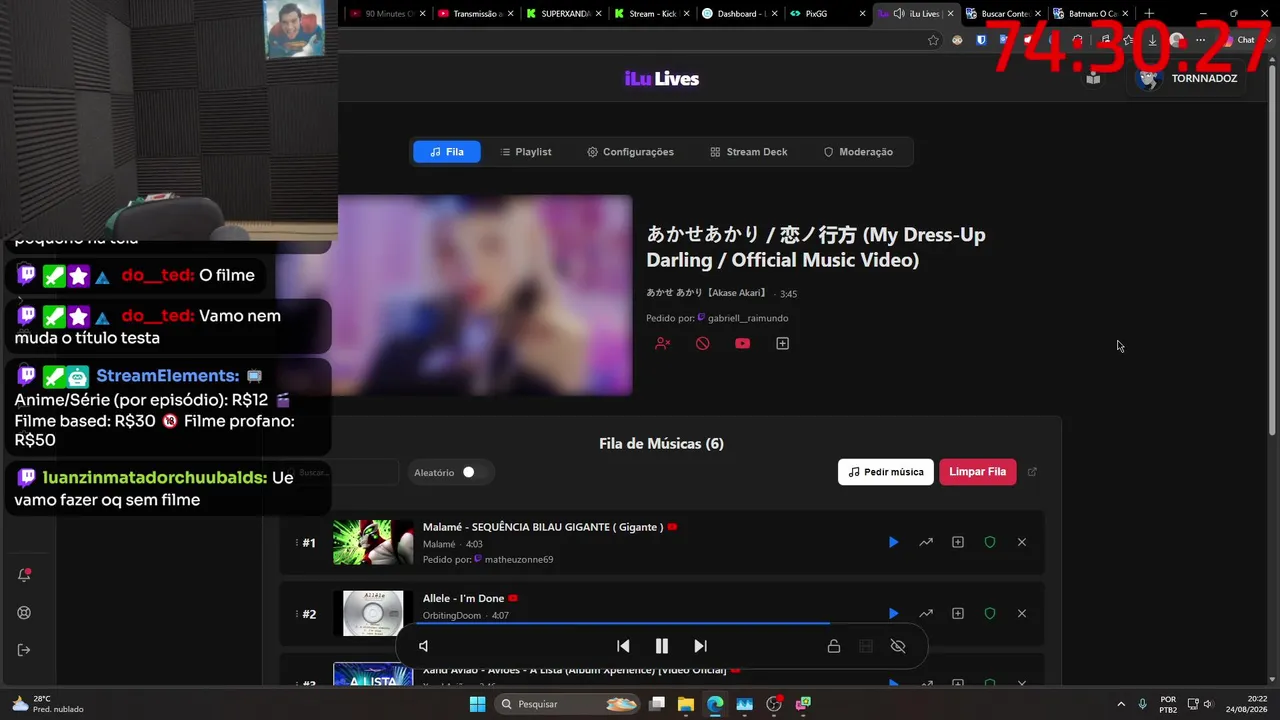Viewport: 1280px width, 720px height.
Task: Click the taskbar Pesquisar search box
Action: (x=567, y=704)
